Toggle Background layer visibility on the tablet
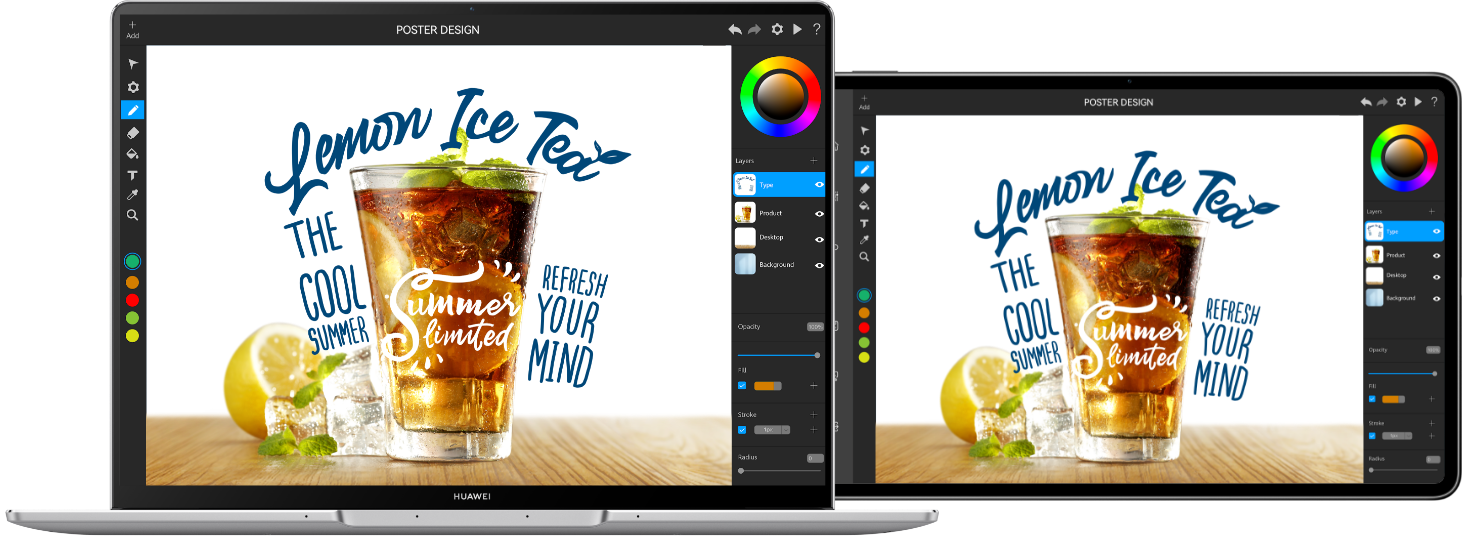Image resolution: width=1463 pixels, height=536 pixels. click(x=1436, y=298)
